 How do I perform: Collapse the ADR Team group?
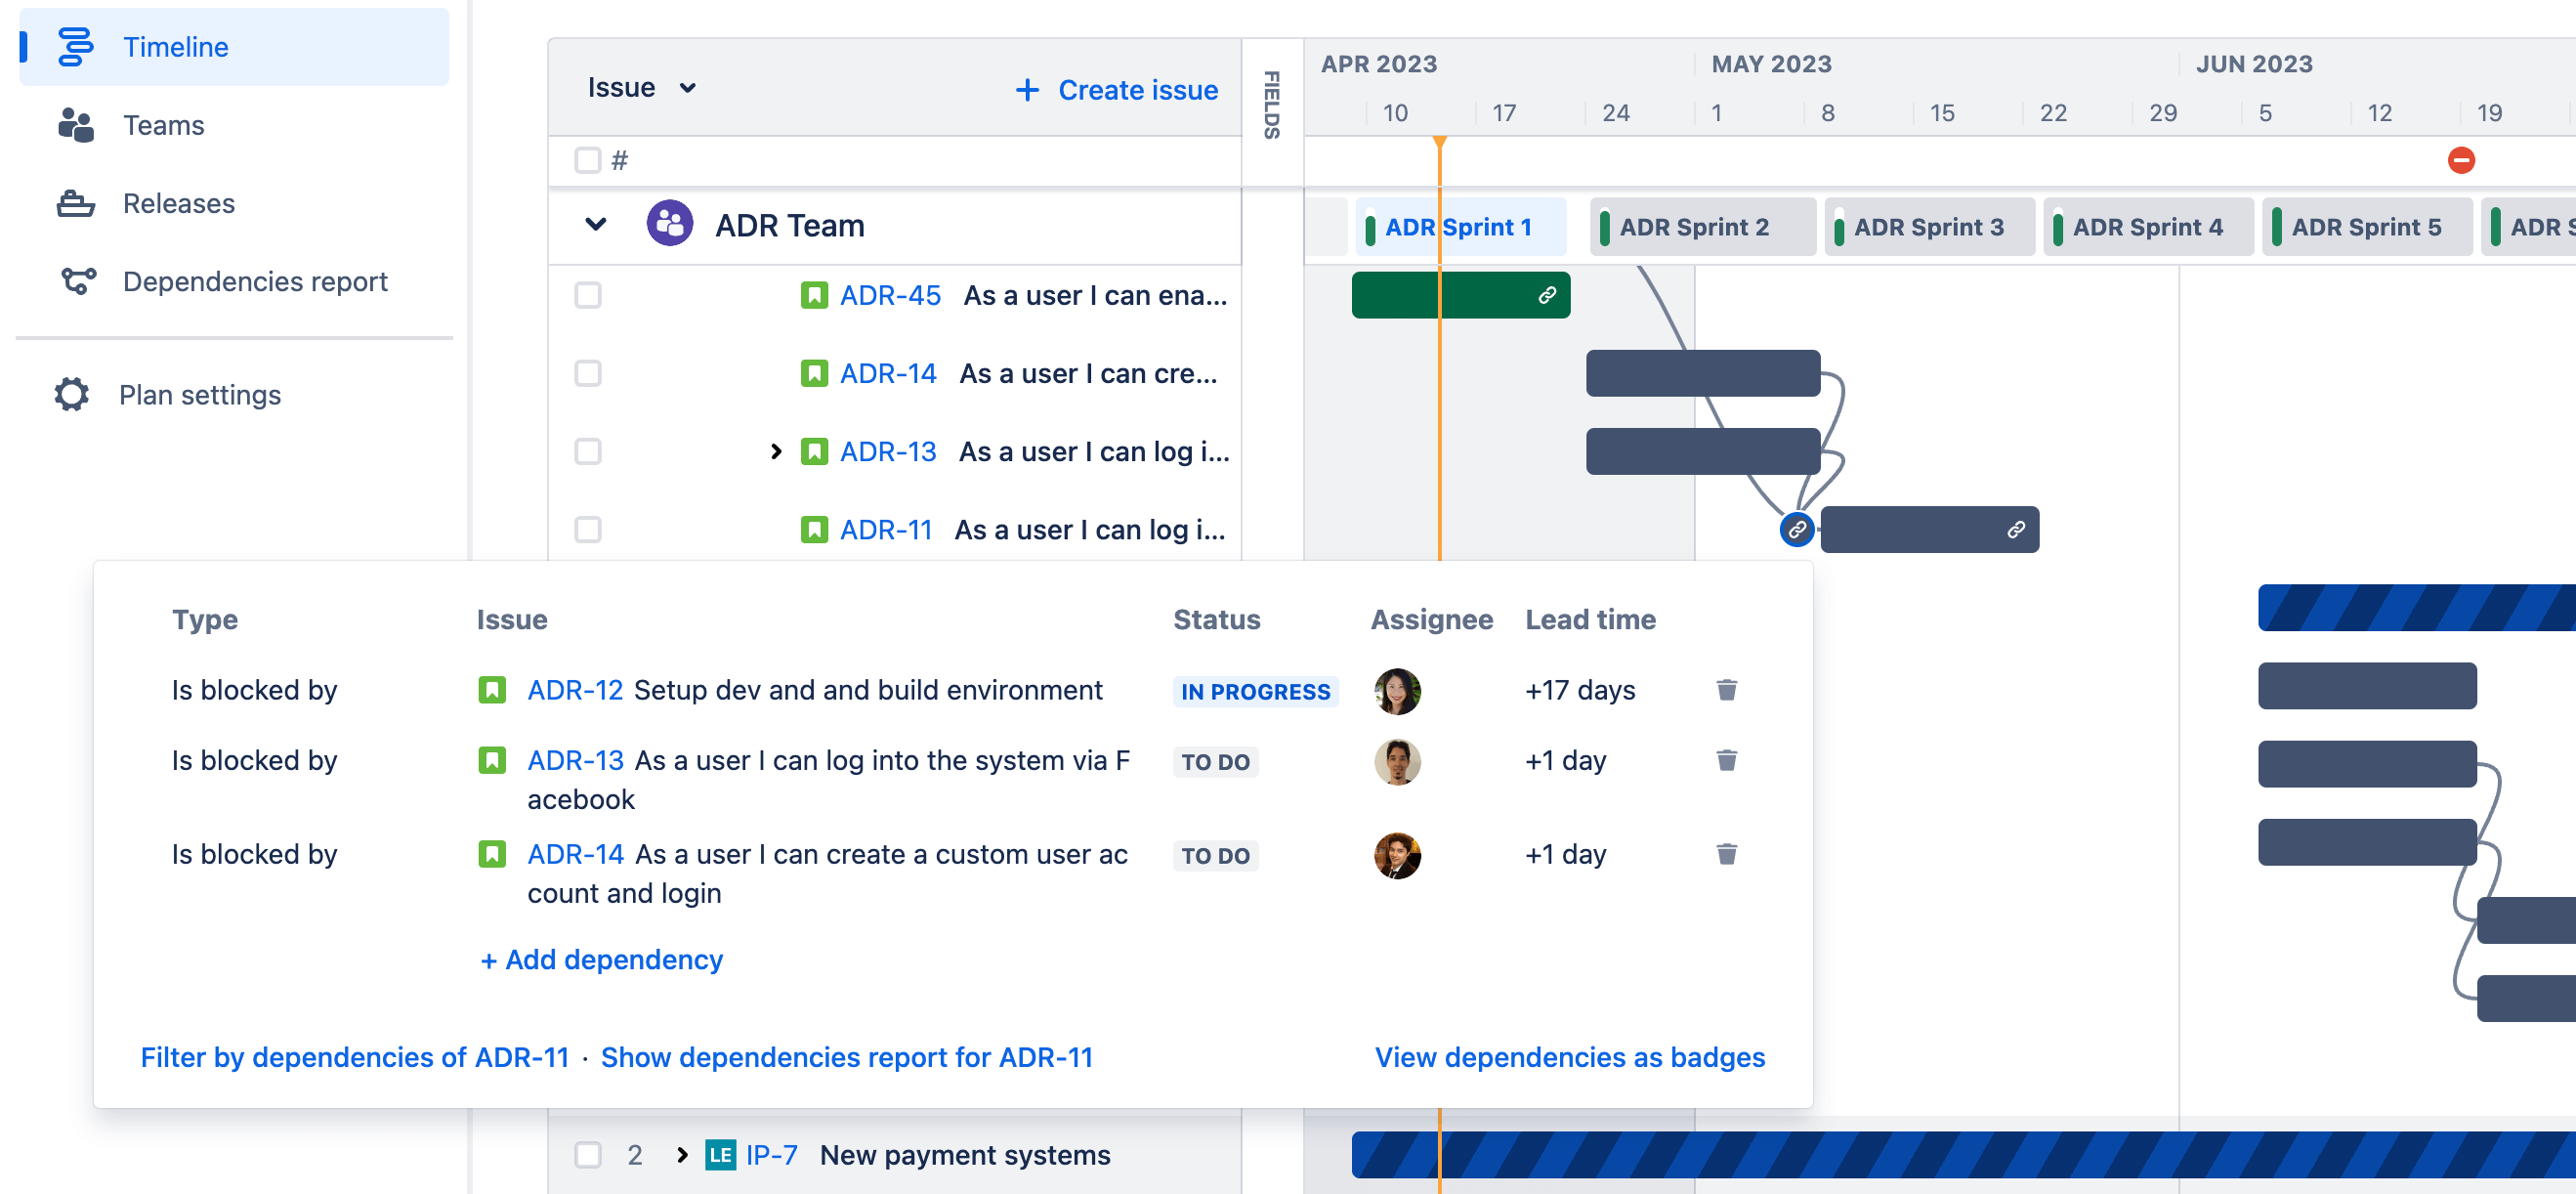pyautogui.click(x=595, y=224)
